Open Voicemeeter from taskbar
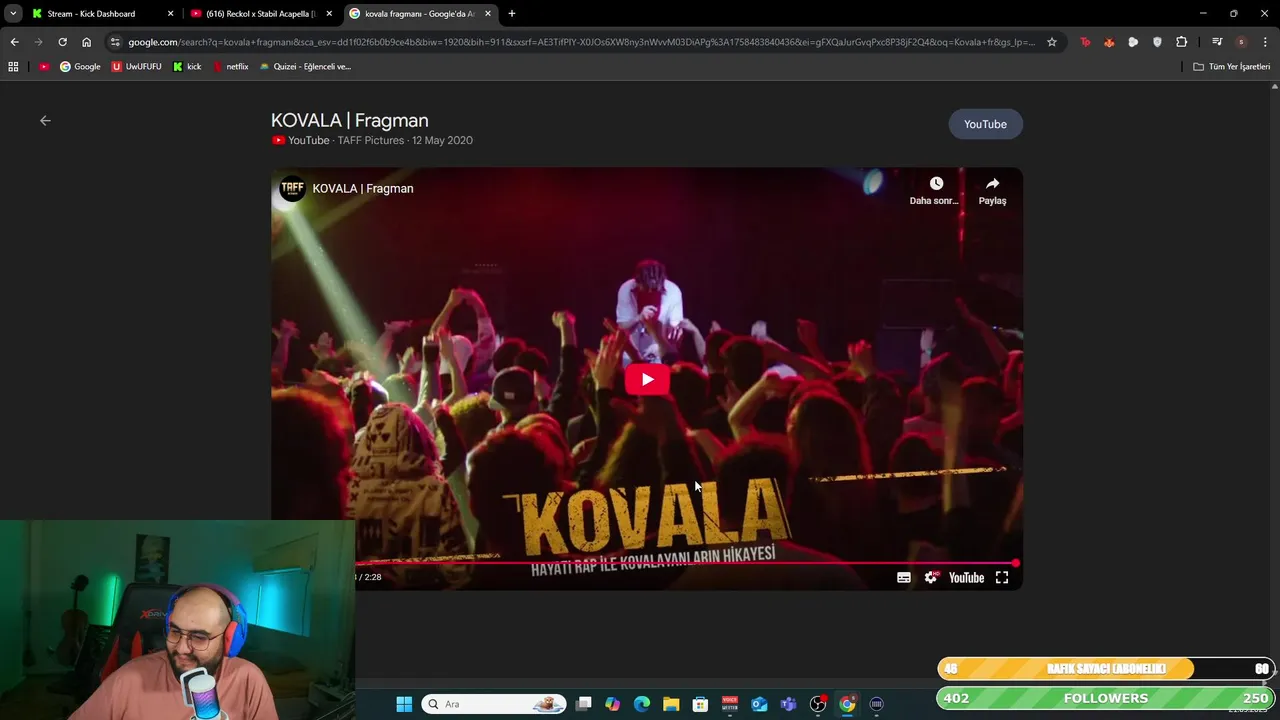 (730, 704)
